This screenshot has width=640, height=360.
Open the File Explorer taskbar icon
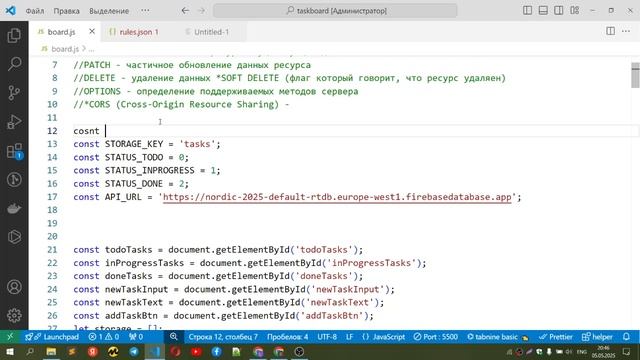[x=51, y=351]
